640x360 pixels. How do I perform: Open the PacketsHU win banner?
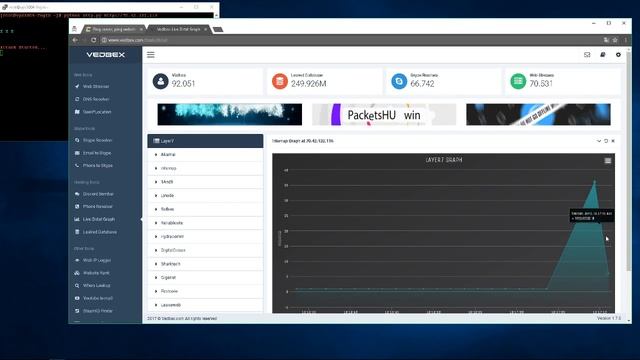point(384,114)
